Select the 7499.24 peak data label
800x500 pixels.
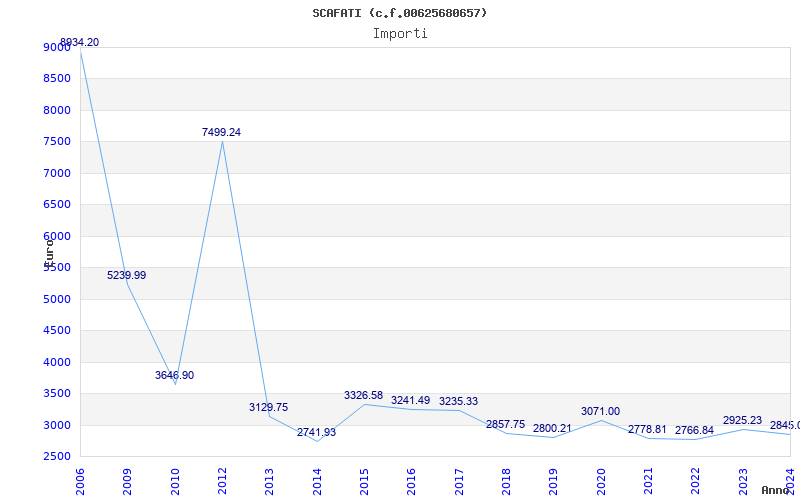(222, 132)
